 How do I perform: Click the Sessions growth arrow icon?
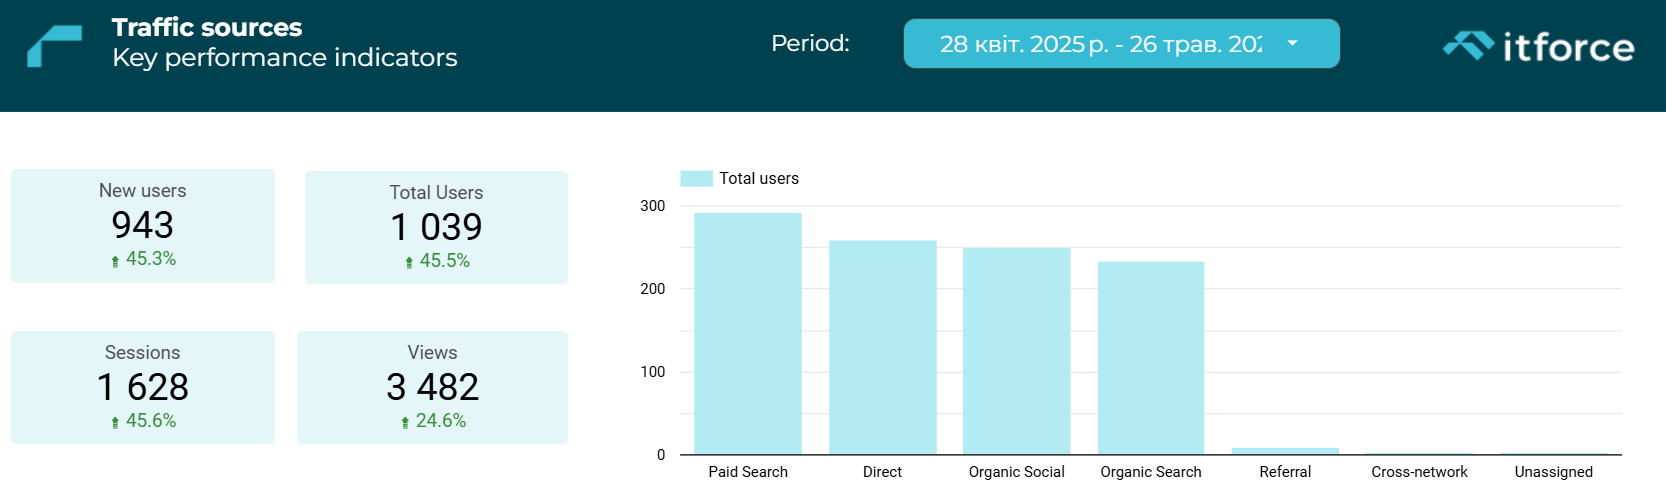115,423
